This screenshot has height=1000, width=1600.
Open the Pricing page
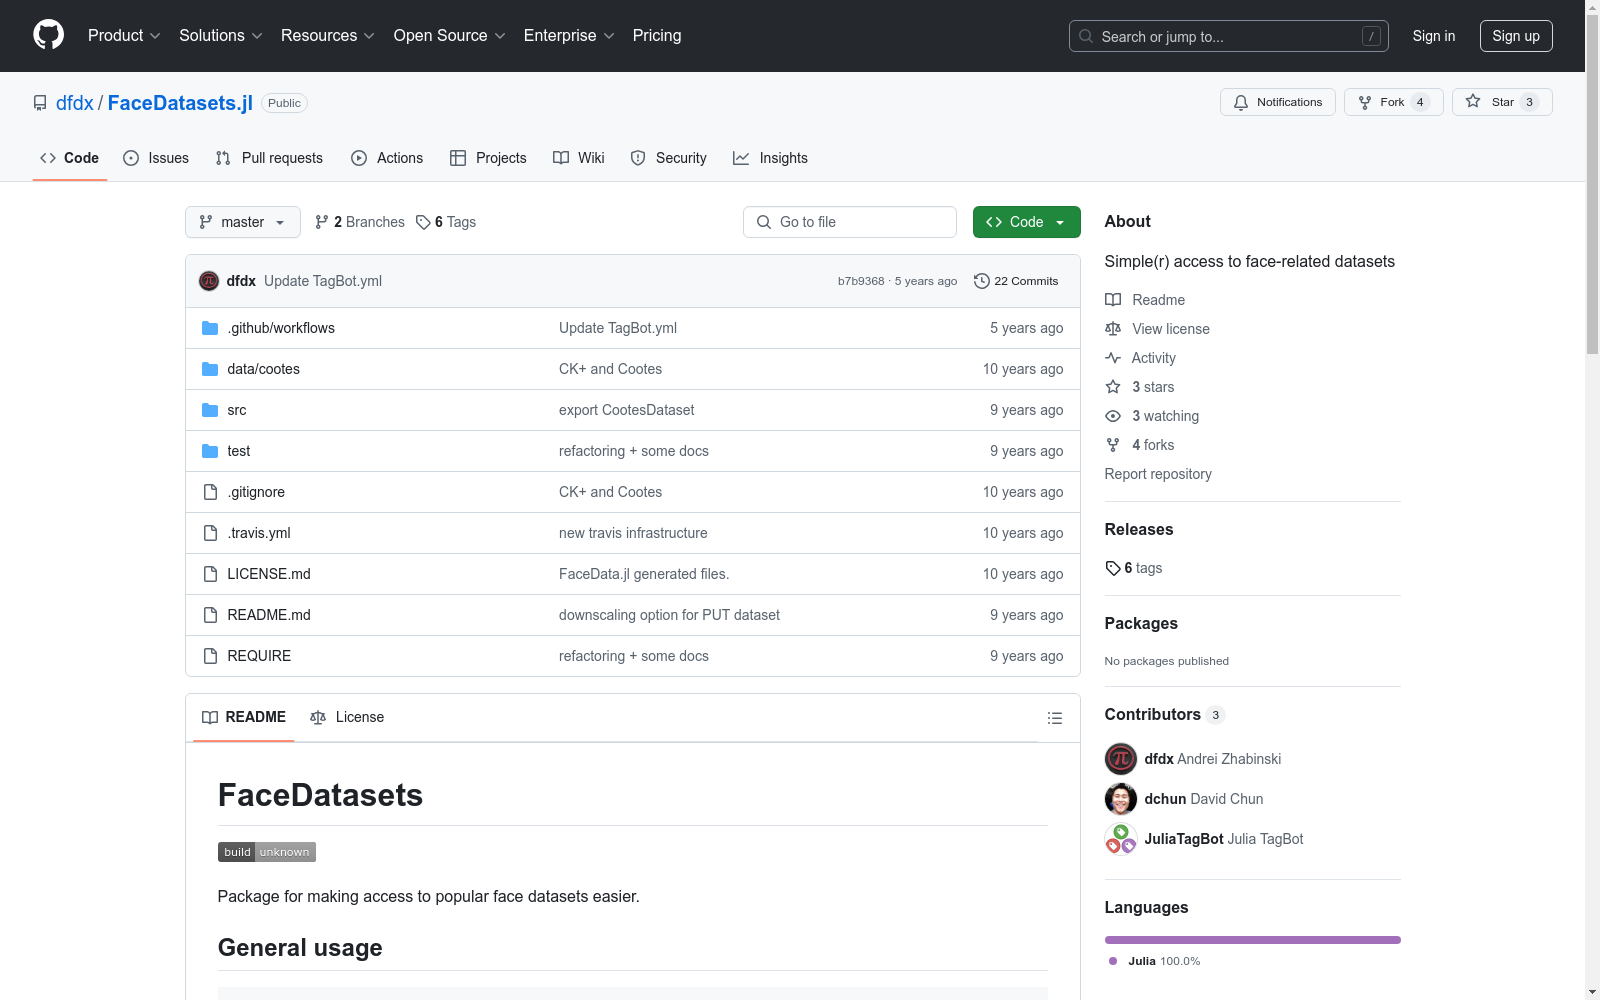coord(657,36)
